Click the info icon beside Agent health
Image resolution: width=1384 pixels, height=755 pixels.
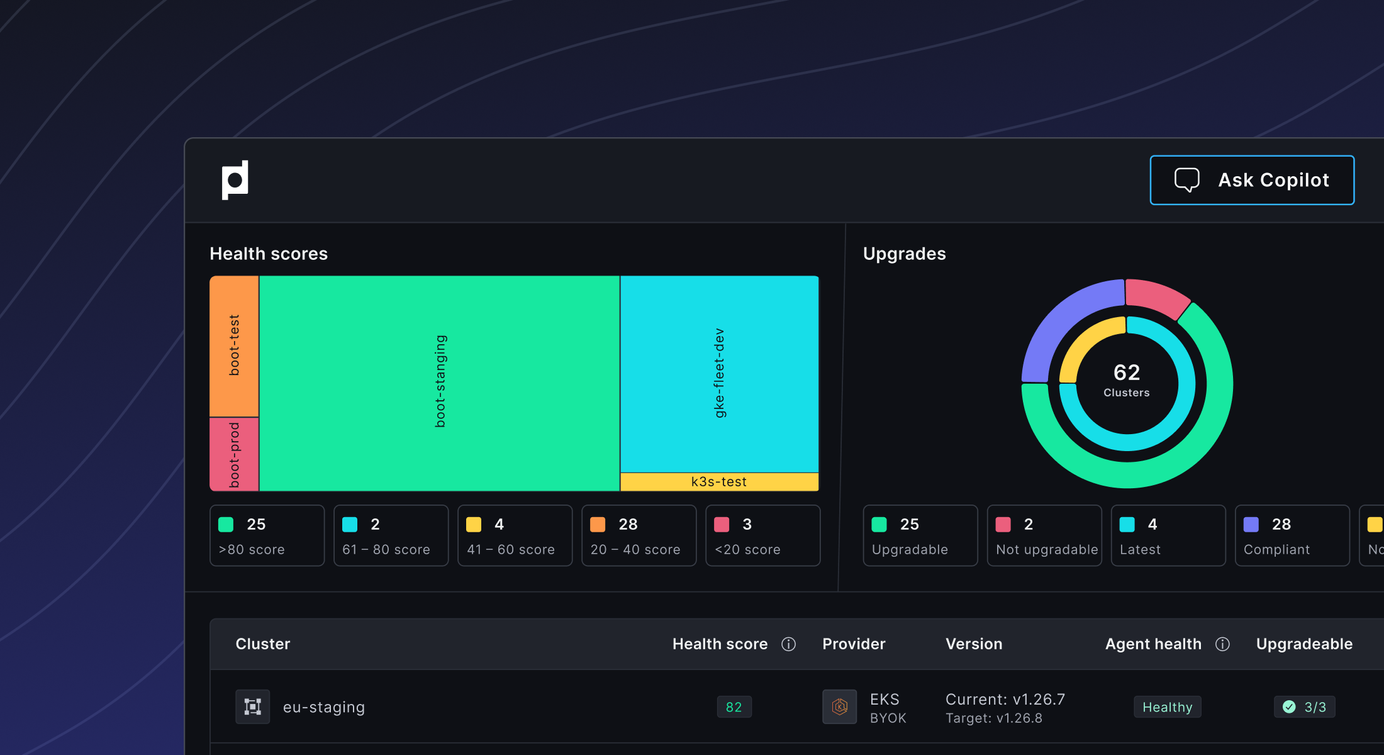click(1222, 644)
